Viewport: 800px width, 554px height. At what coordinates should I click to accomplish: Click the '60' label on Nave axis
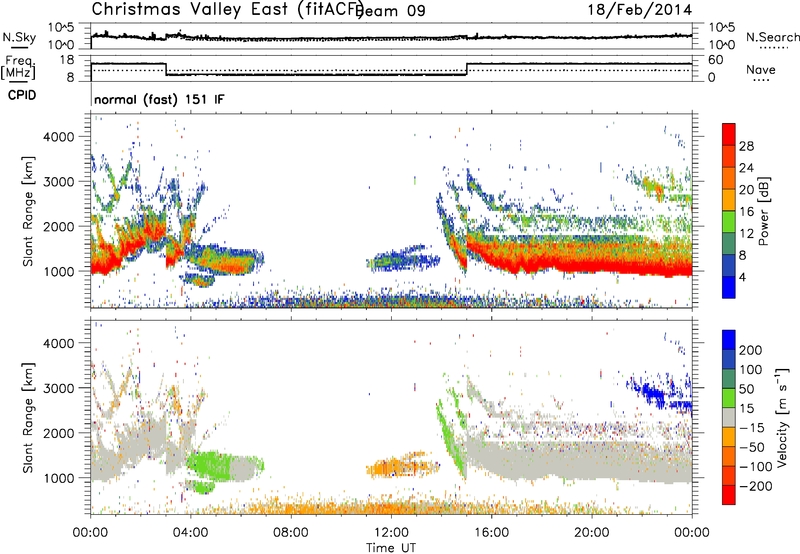(716, 60)
